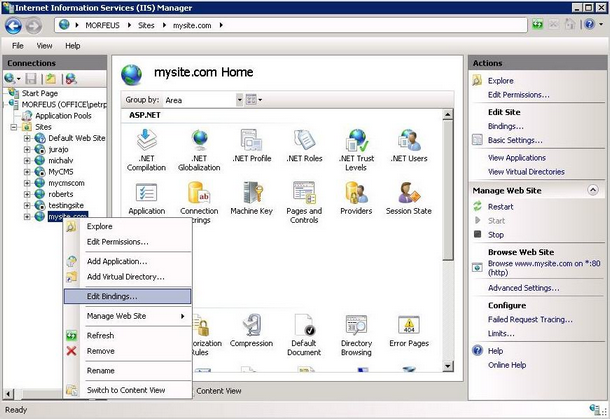The image size is (610, 419).
Task: Choose Rename in context menu
Action: pyautogui.click(x=128, y=371)
